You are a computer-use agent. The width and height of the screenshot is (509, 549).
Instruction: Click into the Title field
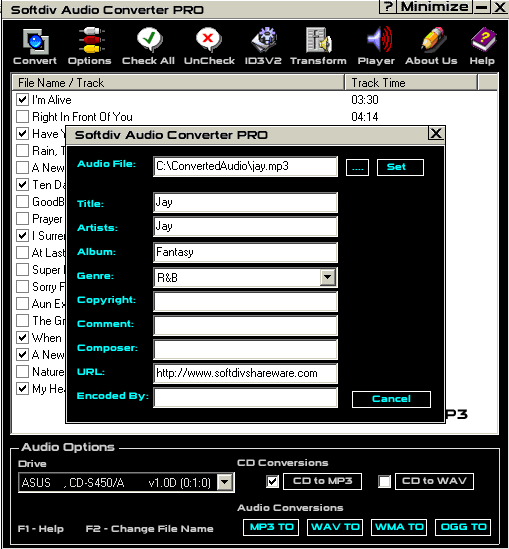pyautogui.click(x=245, y=202)
